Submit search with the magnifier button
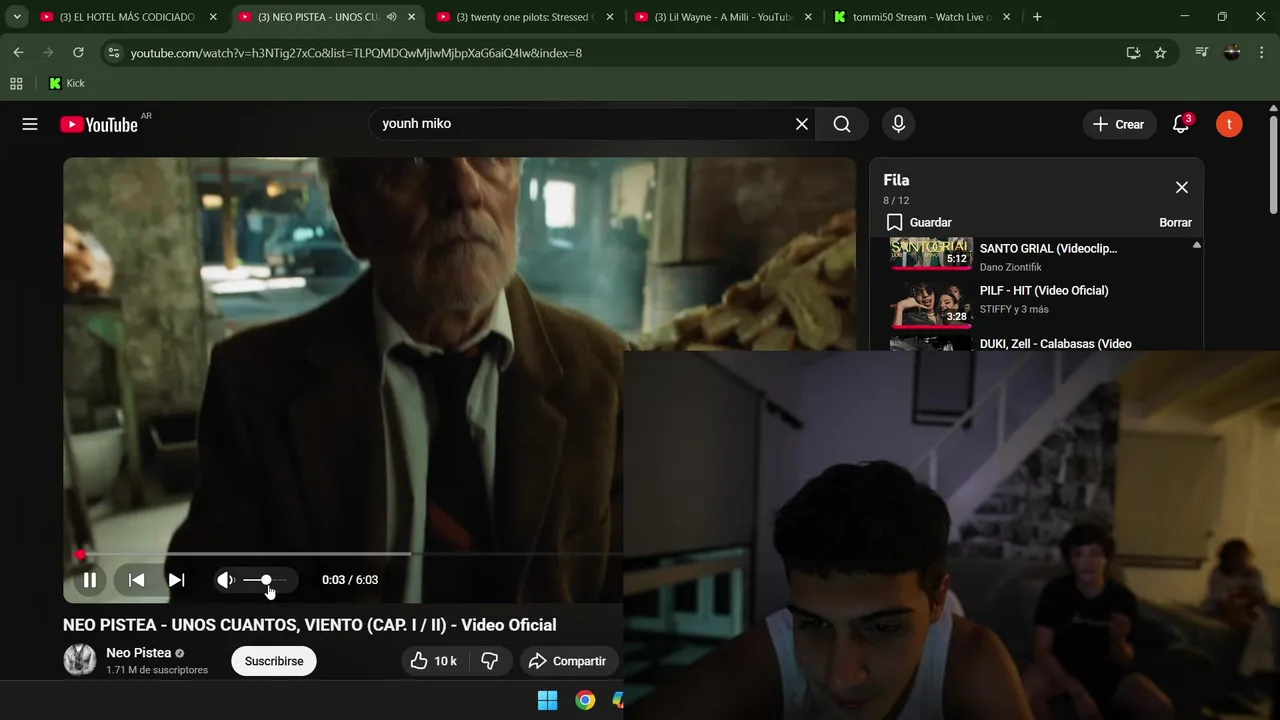This screenshot has width=1280, height=720. [842, 124]
